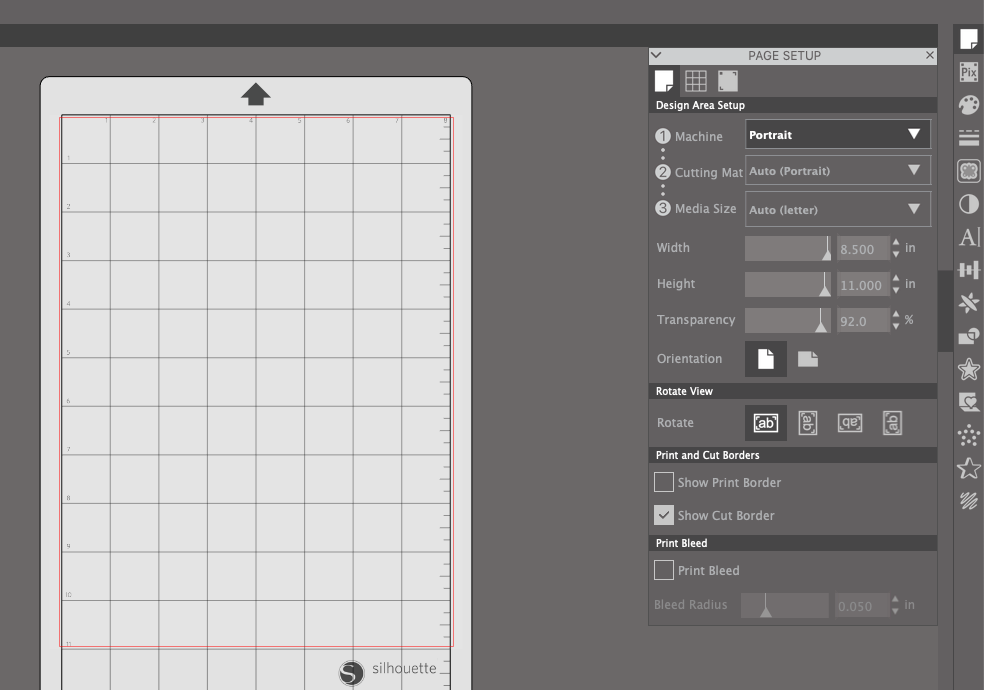The width and height of the screenshot is (984, 690).
Task: Click the Height slider track
Action: 788,284
